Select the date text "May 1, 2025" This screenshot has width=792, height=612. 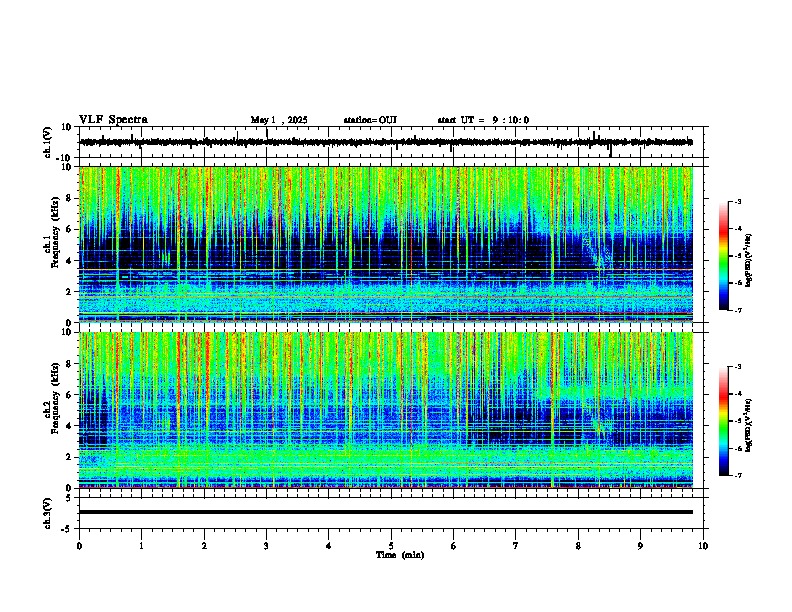coord(279,120)
